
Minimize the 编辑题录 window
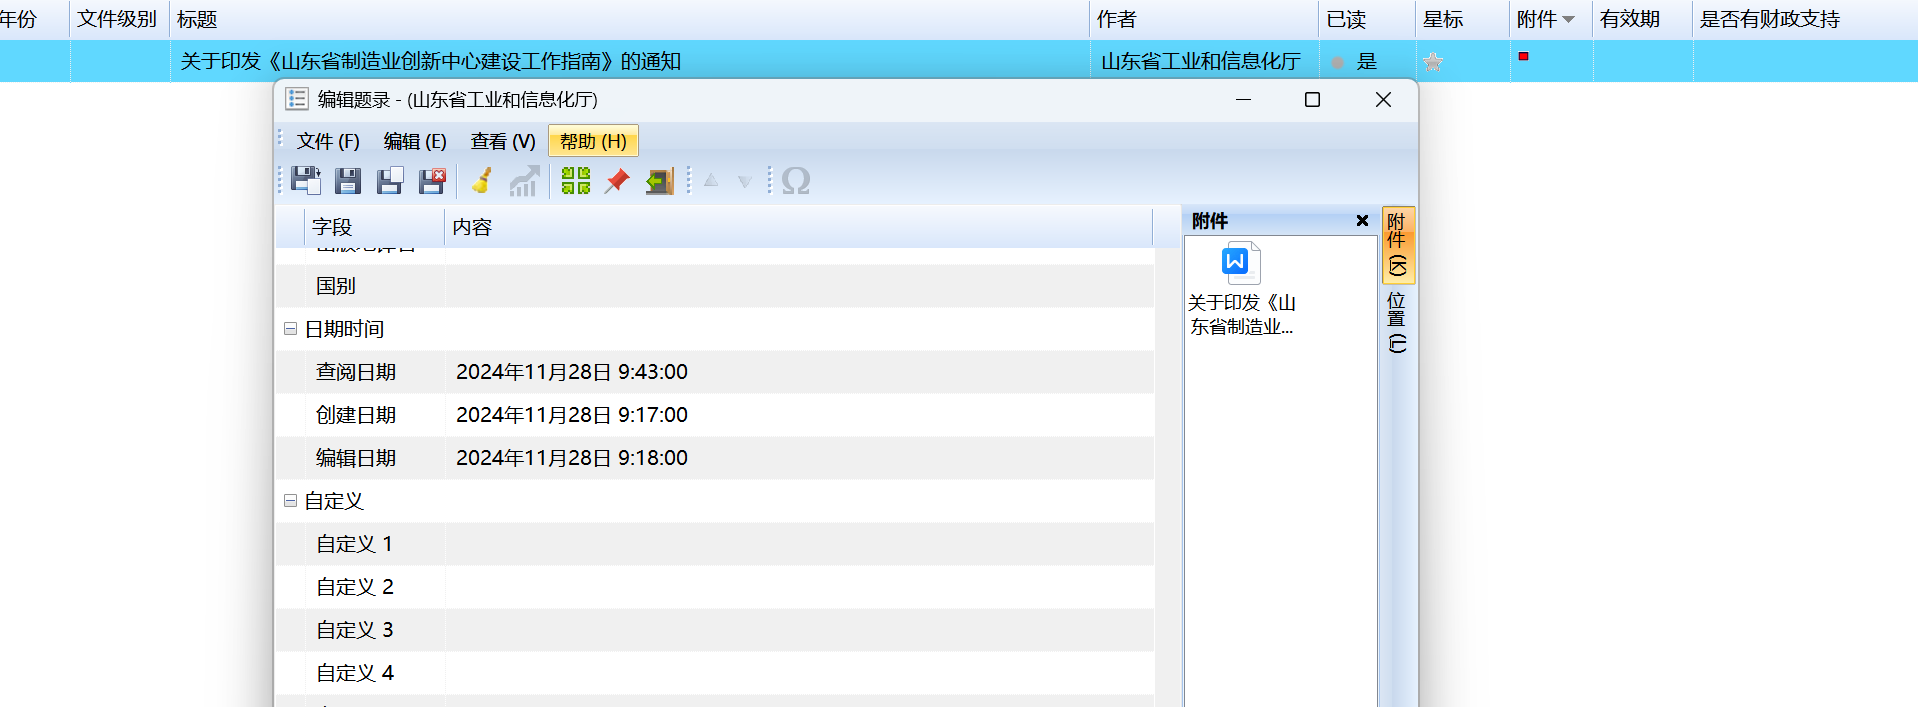click(x=1243, y=99)
